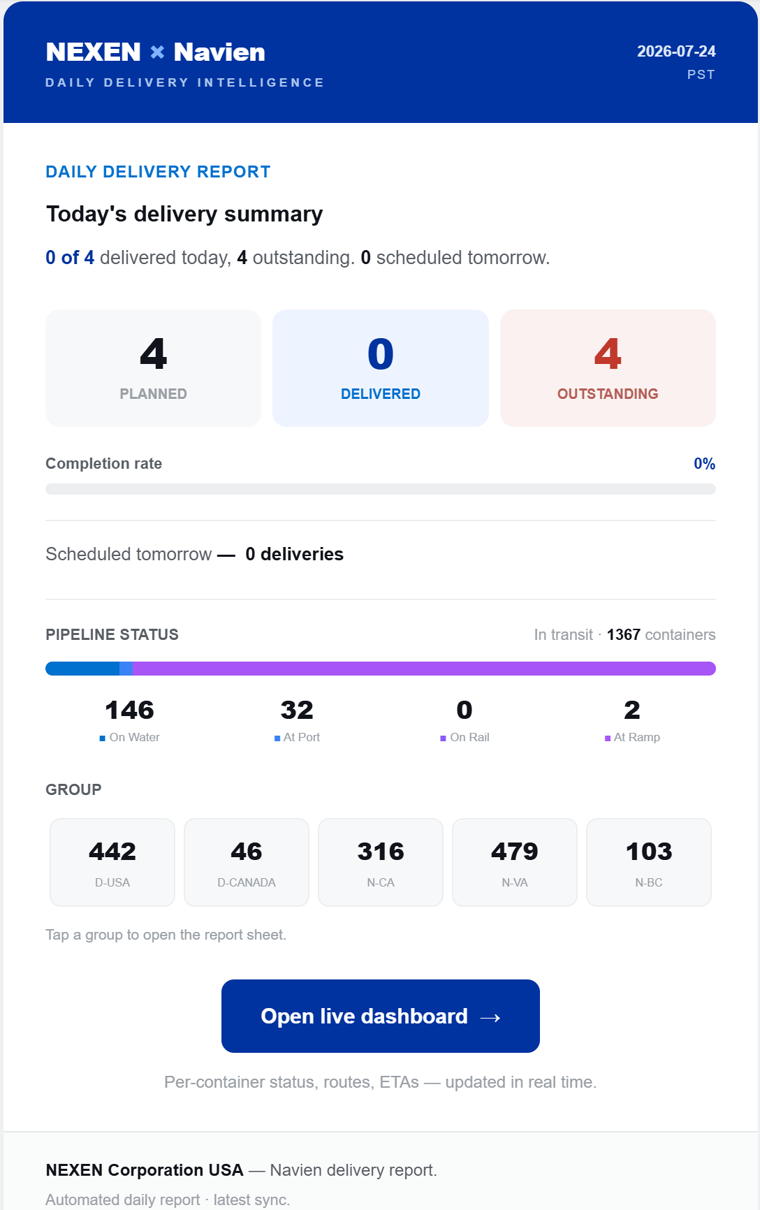Open the D-CANADA group card
760x1210 pixels.
pyautogui.click(x=246, y=862)
